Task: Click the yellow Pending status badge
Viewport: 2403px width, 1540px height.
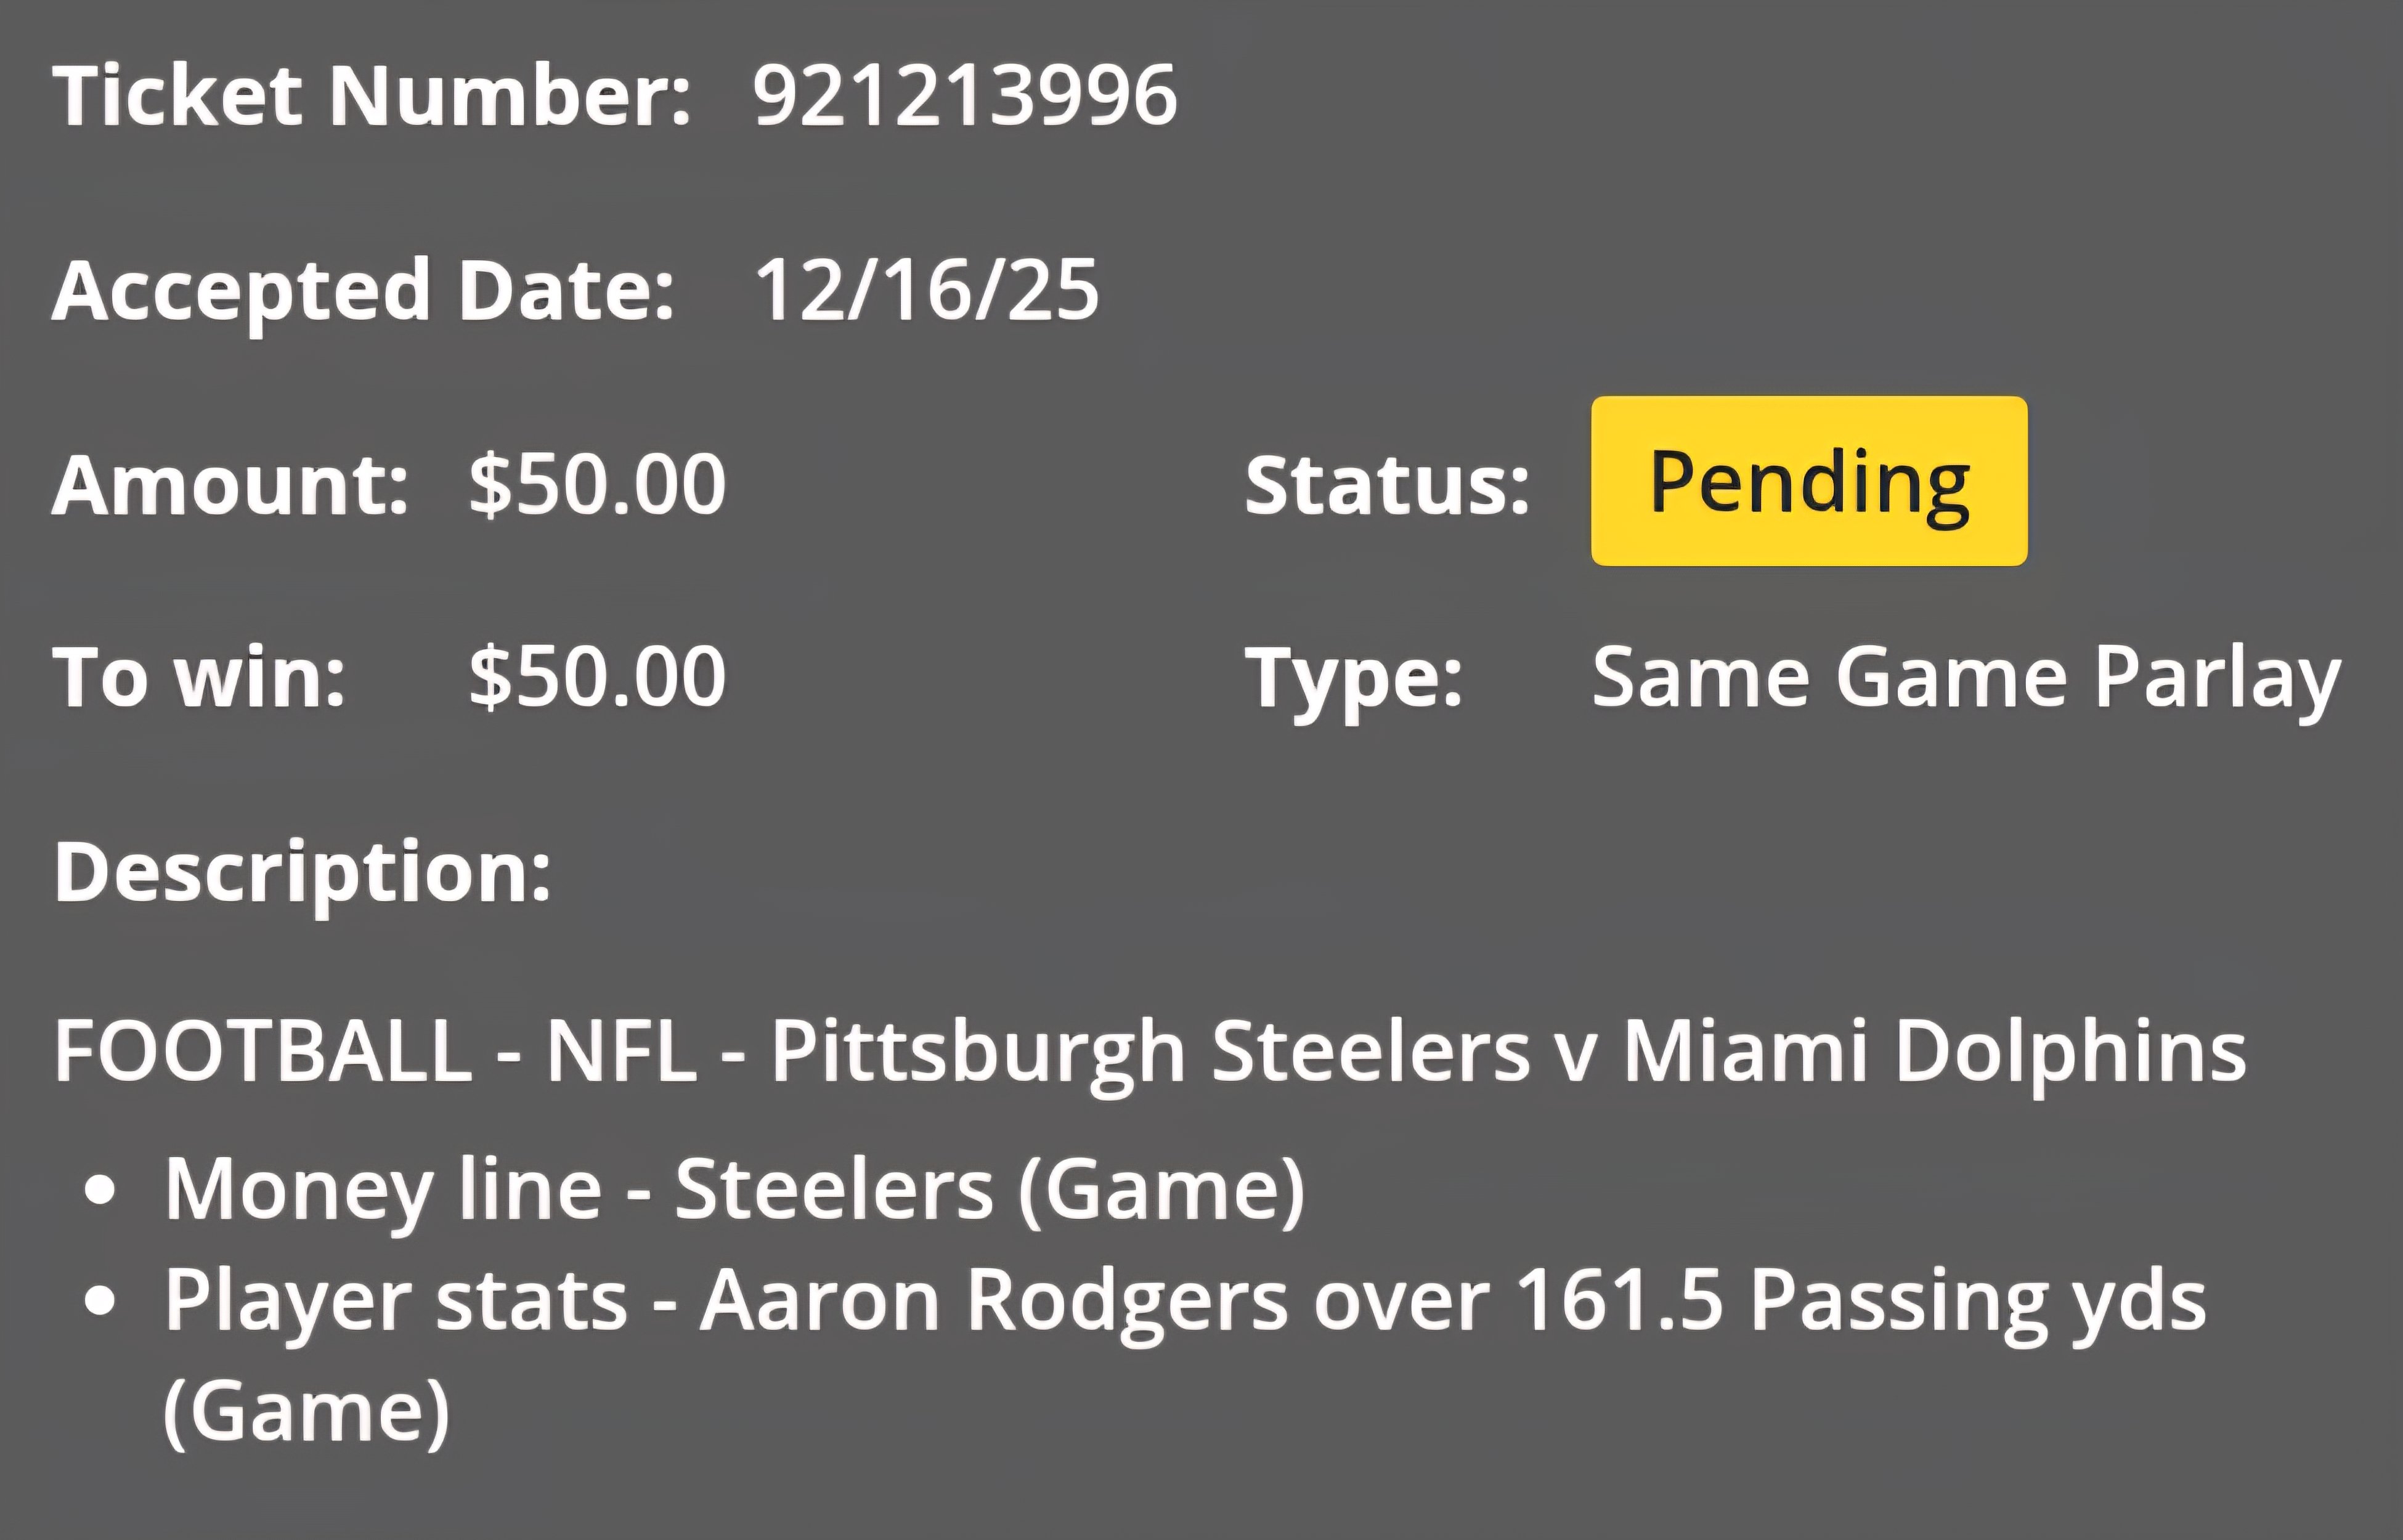Action: click(1809, 481)
